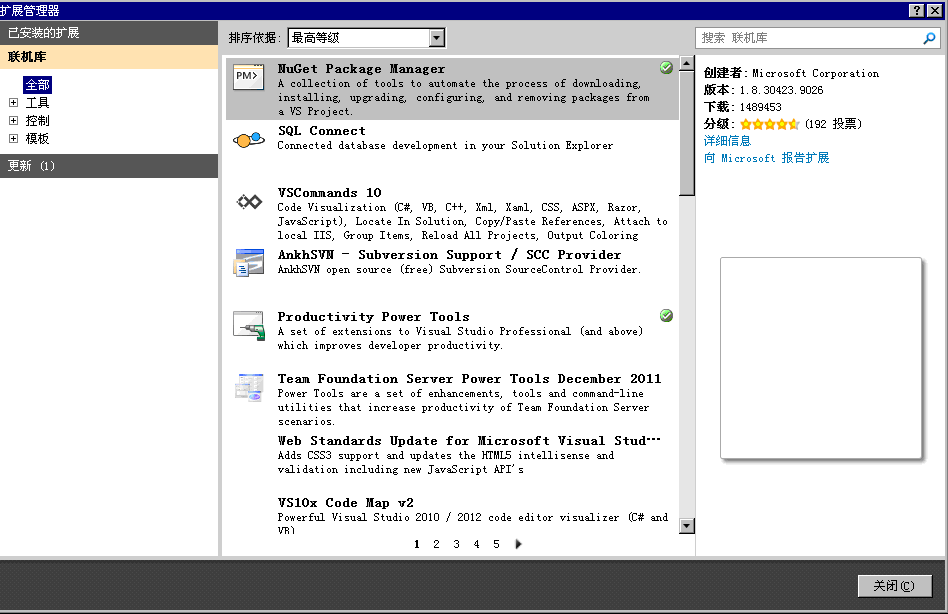Screen dimensions: 948x614
Task: Select Team Foundation Server Power Tools December 2011
Action: coord(469,379)
